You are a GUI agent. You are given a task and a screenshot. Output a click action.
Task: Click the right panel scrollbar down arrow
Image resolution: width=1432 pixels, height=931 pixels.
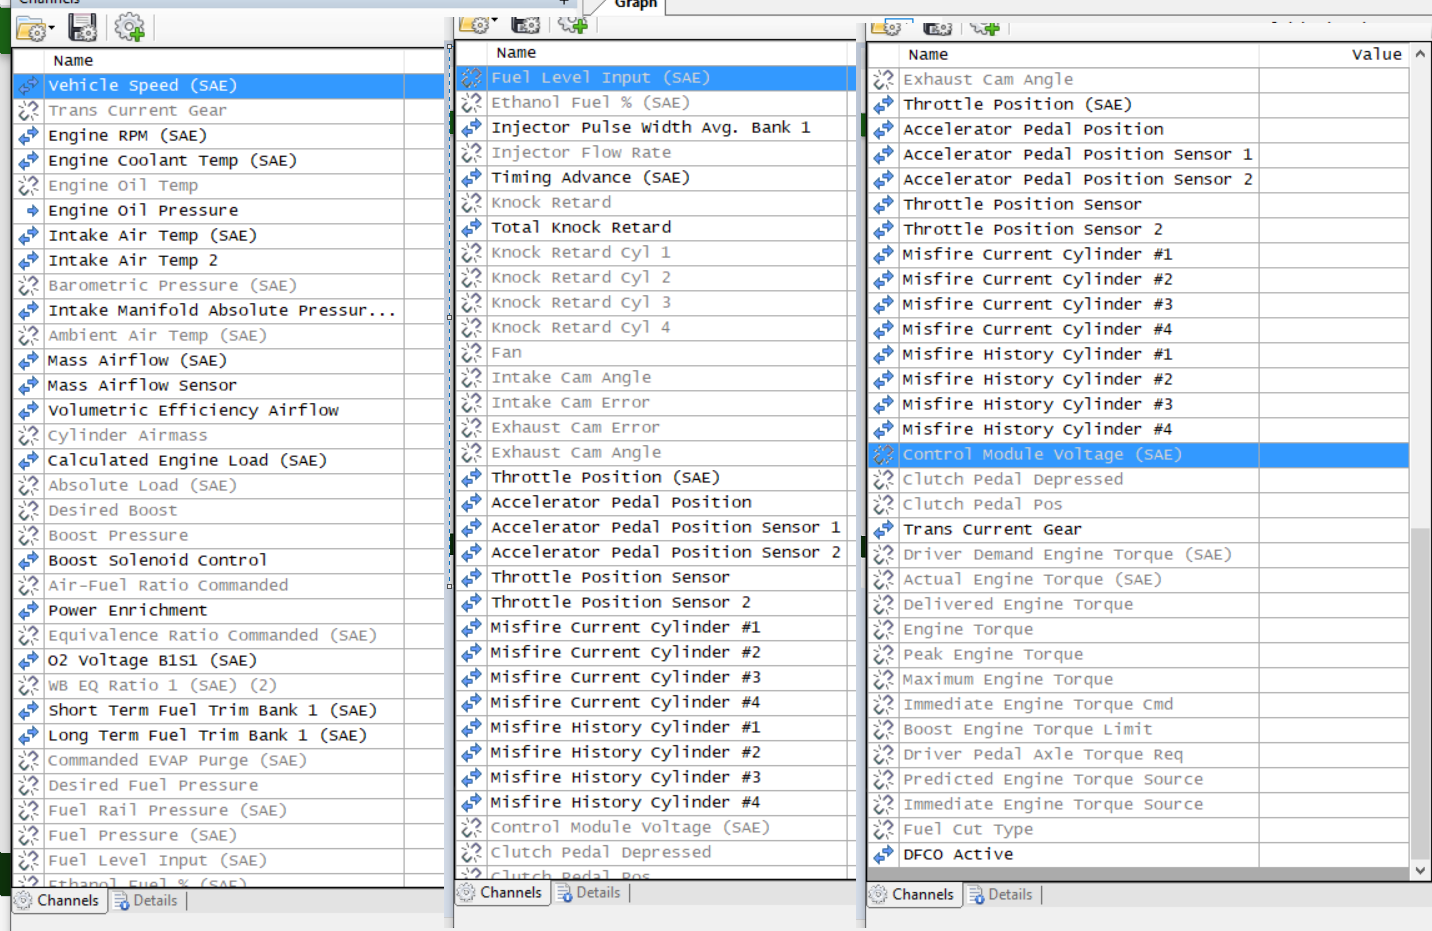coord(1420,871)
